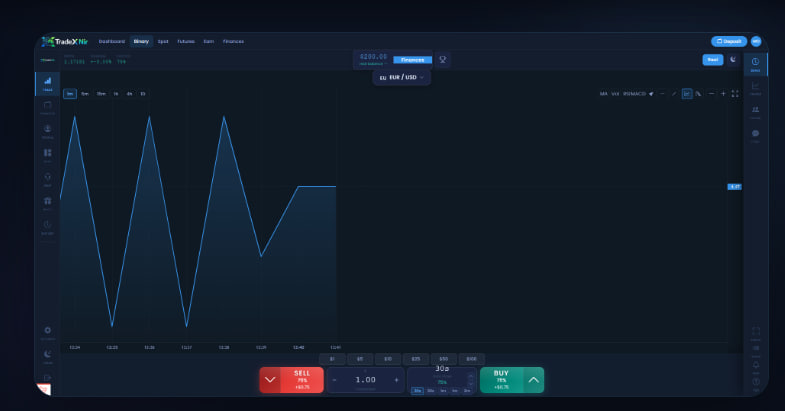The height and width of the screenshot is (411, 785).
Task: Toggle the Vol indicator
Action: (x=615, y=94)
